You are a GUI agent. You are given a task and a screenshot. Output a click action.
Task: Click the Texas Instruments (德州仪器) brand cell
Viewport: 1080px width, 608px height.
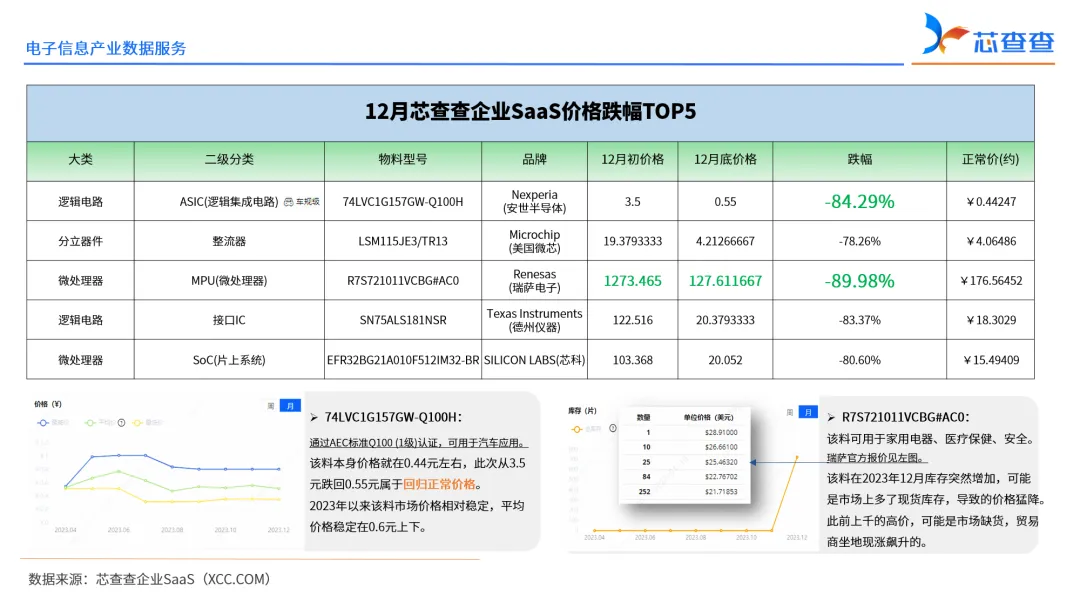coord(534,320)
